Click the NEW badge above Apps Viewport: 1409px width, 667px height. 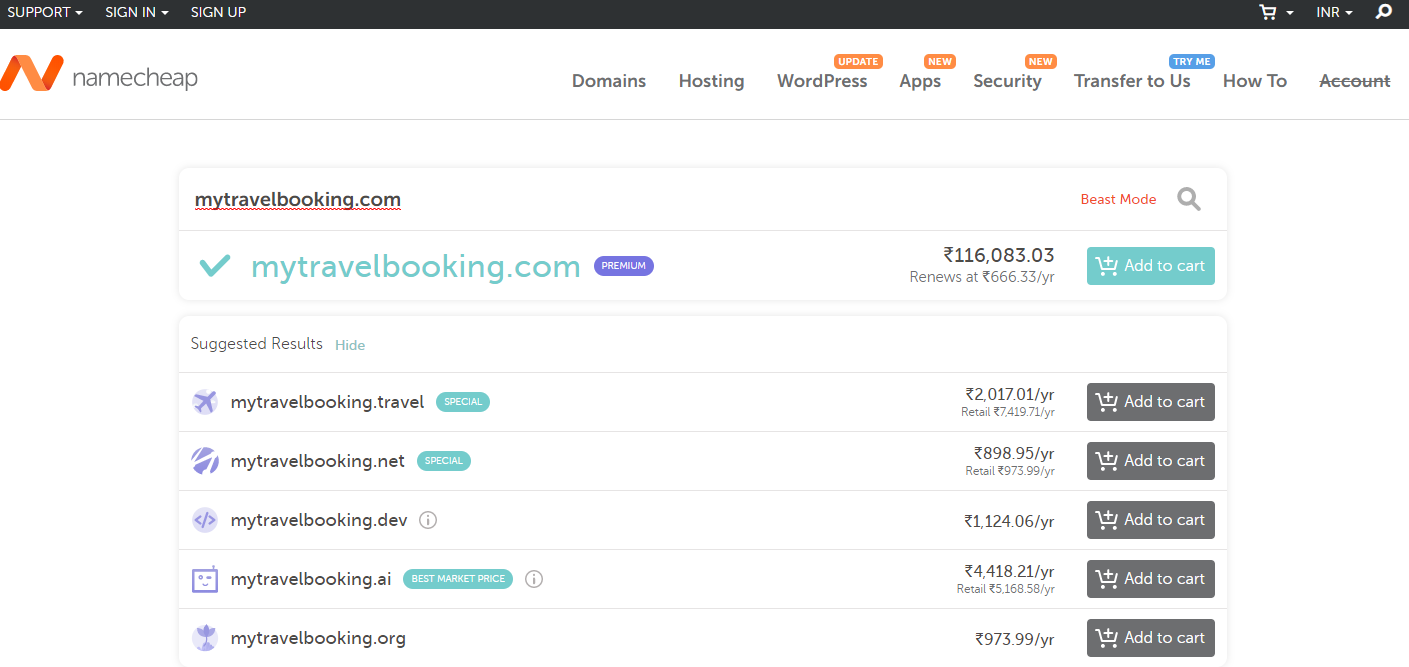[940, 62]
